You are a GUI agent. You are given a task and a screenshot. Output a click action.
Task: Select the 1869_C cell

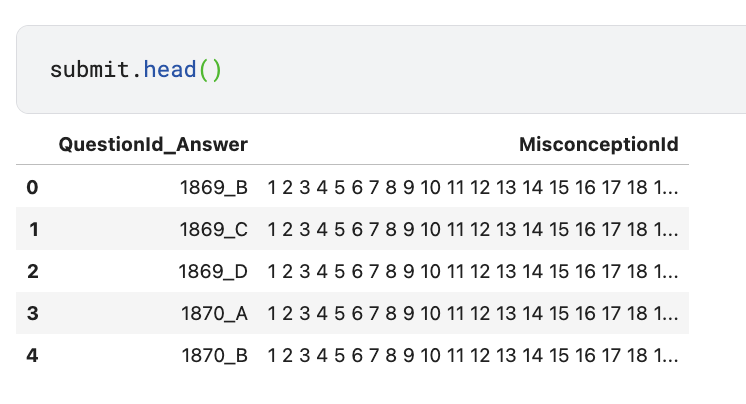pos(214,229)
